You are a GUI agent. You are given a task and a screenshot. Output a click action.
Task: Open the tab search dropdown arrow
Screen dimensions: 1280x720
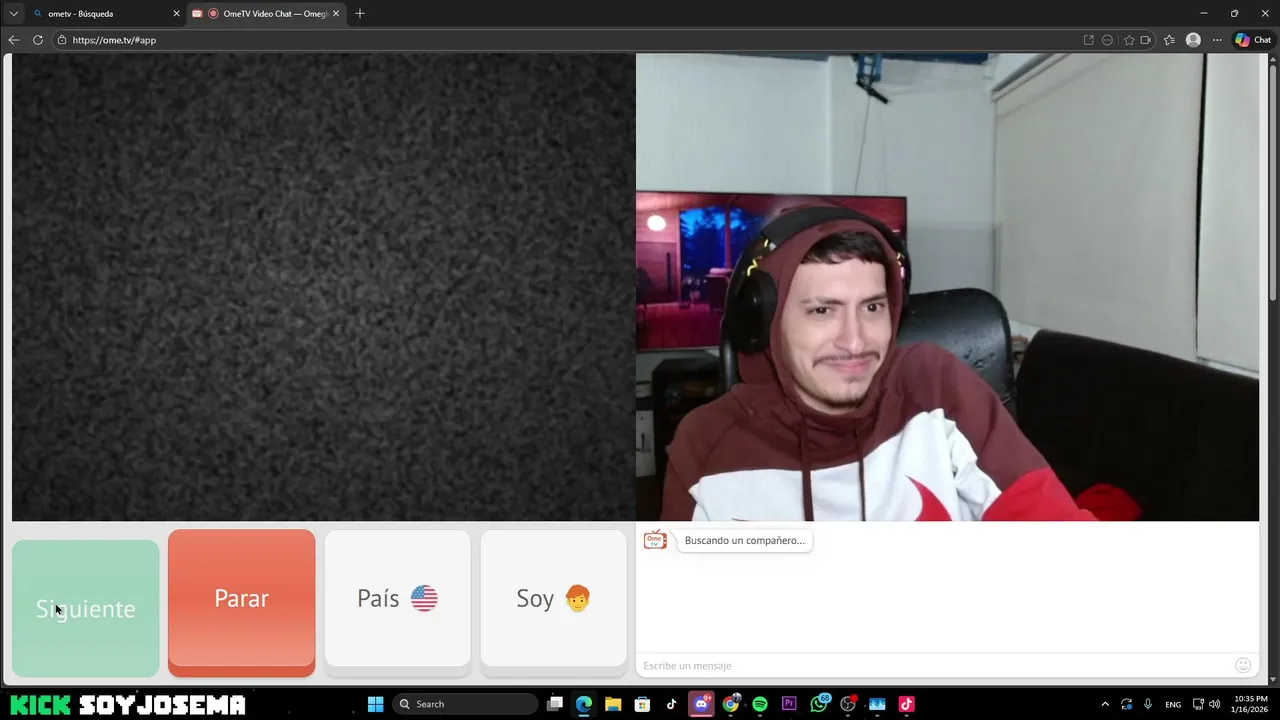(13, 14)
